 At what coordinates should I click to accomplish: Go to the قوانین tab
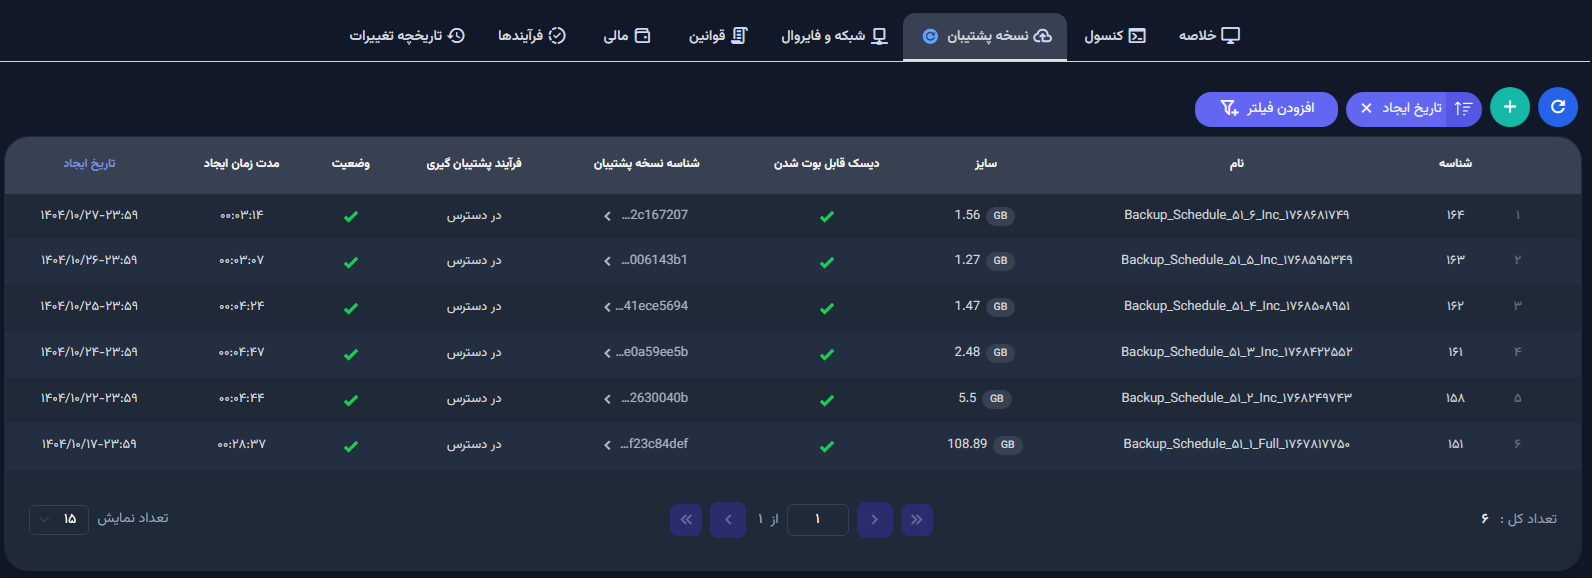(x=718, y=36)
